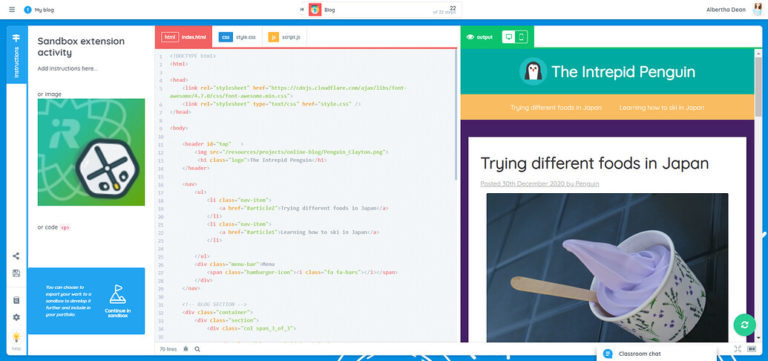Open the settings gear in sidebar

pyautogui.click(x=16, y=317)
